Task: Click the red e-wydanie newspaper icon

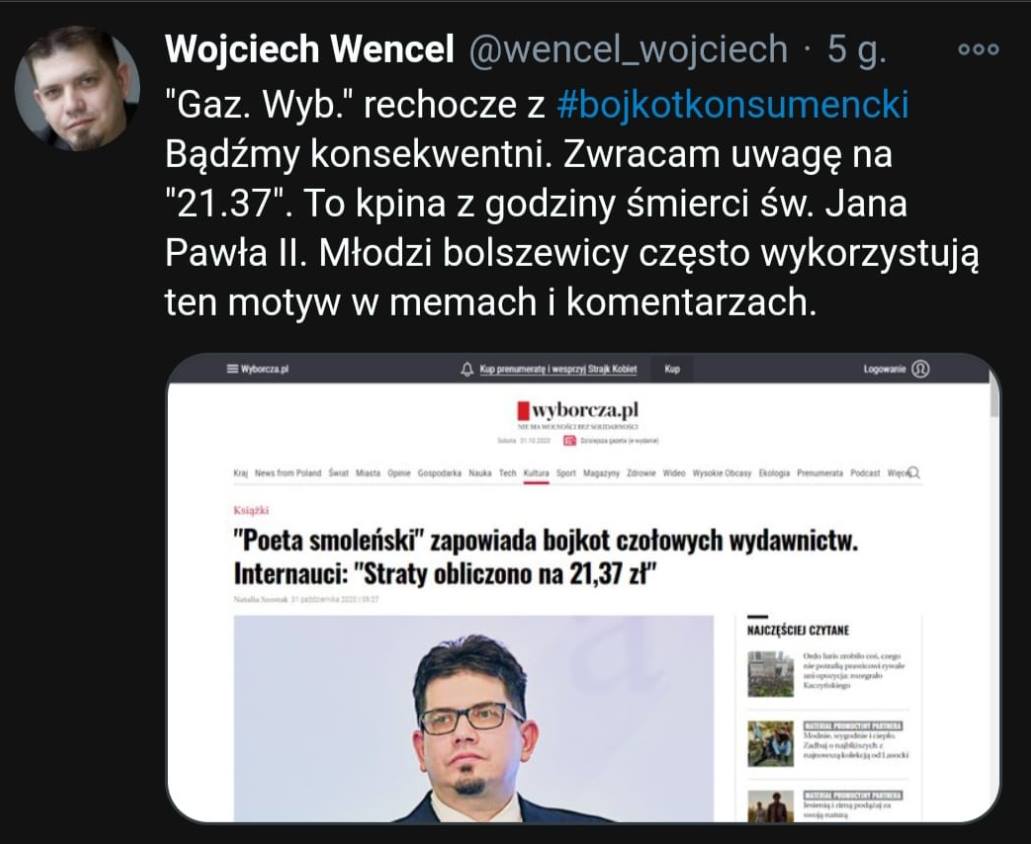Action: tap(569, 440)
